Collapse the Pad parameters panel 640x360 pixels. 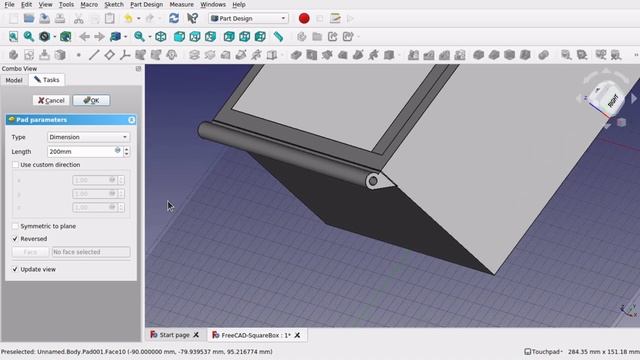point(131,120)
